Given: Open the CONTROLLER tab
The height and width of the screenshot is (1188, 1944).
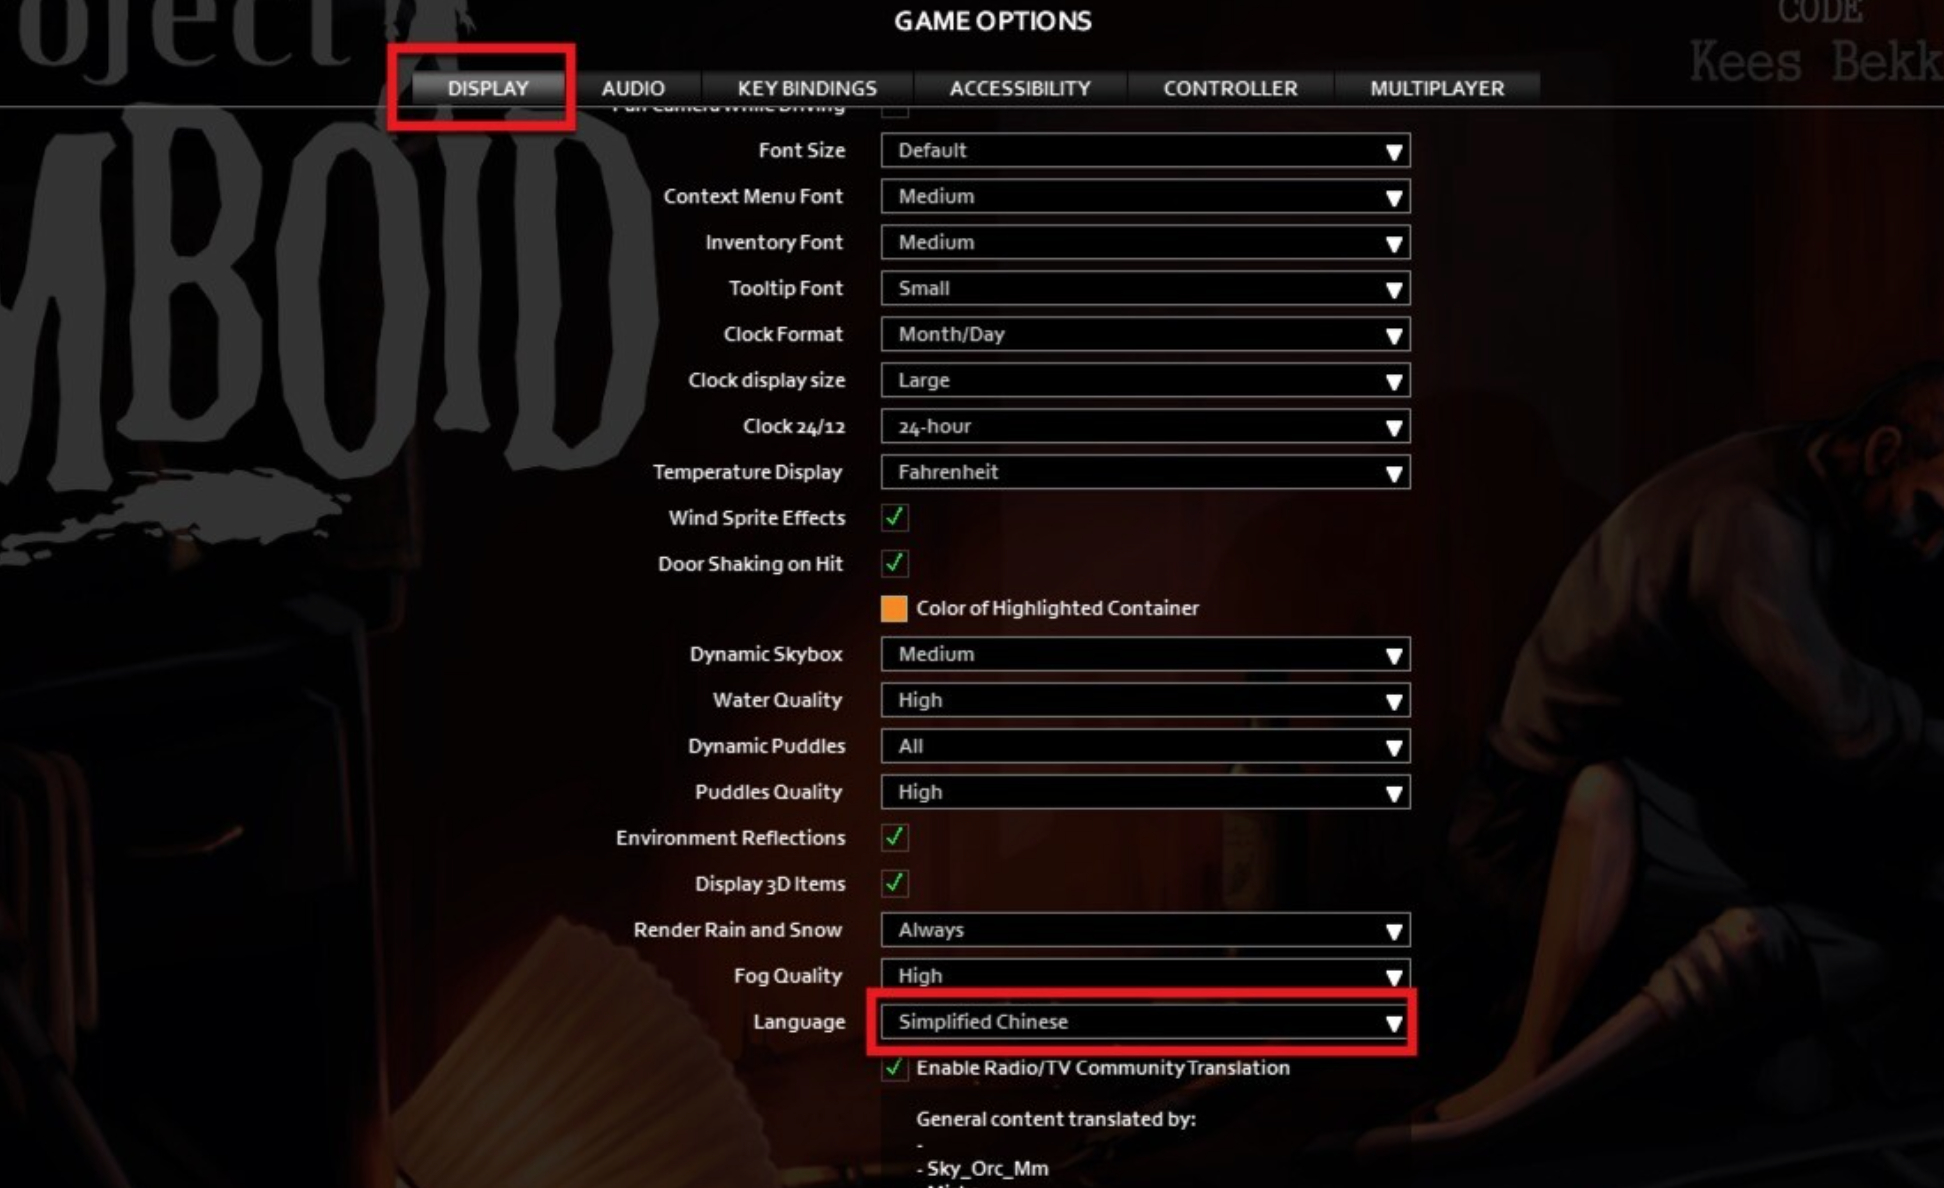Looking at the screenshot, I should click(1230, 88).
